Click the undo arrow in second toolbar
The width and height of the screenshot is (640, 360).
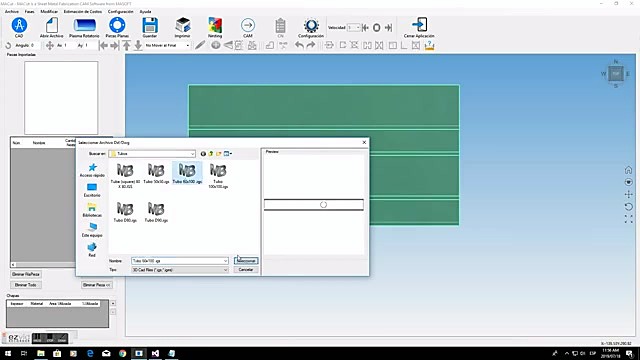pyautogui.click(x=299, y=45)
